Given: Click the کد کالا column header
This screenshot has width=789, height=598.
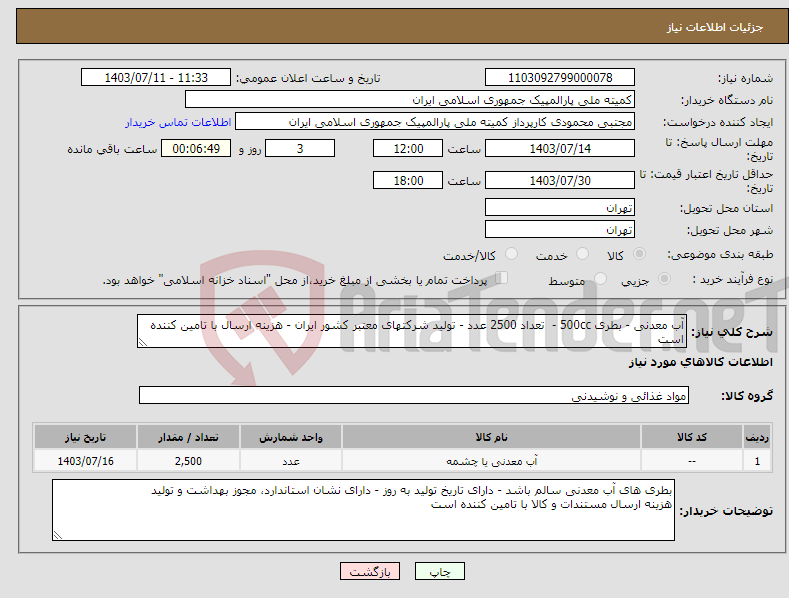Looking at the screenshot, I should click(x=692, y=437).
